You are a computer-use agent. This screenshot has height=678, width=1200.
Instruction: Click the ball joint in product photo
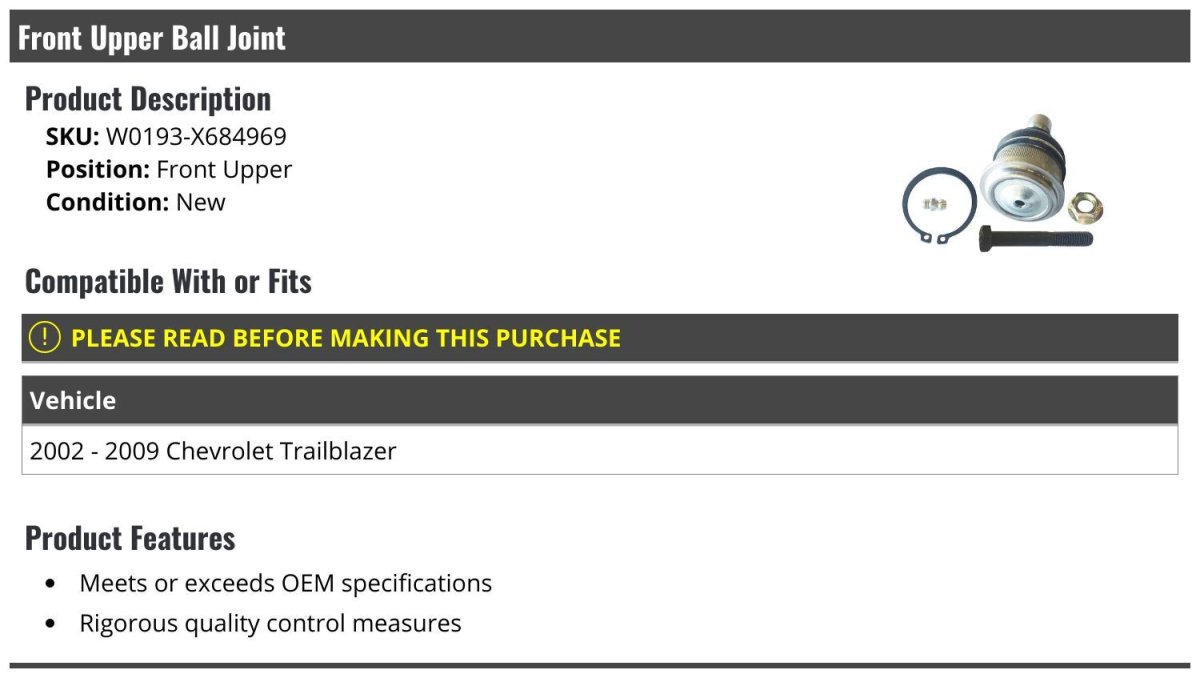pyautogui.click(x=1021, y=168)
